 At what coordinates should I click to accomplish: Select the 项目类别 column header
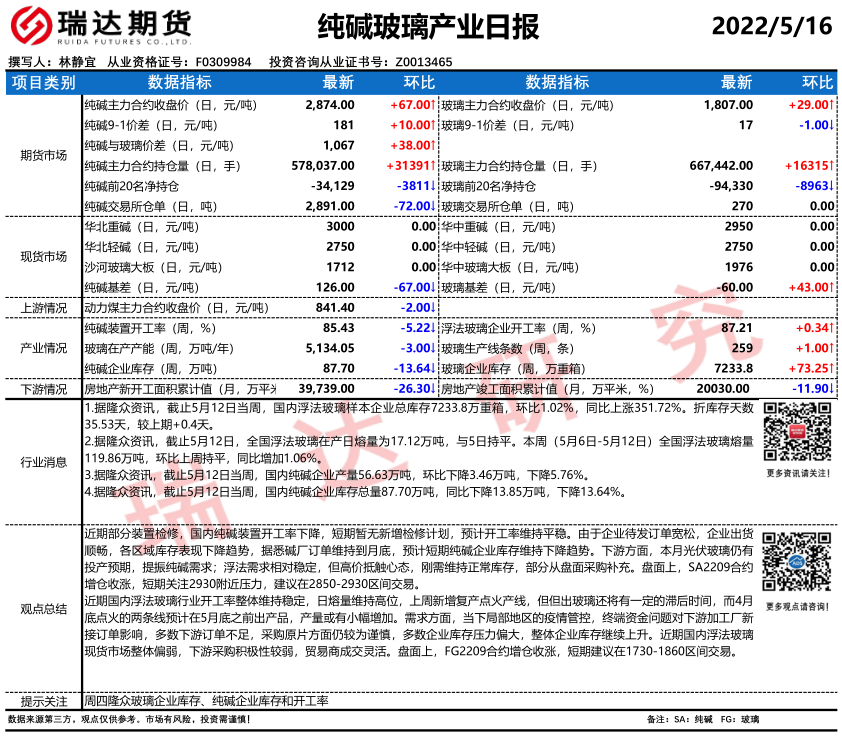coord(43,82)
